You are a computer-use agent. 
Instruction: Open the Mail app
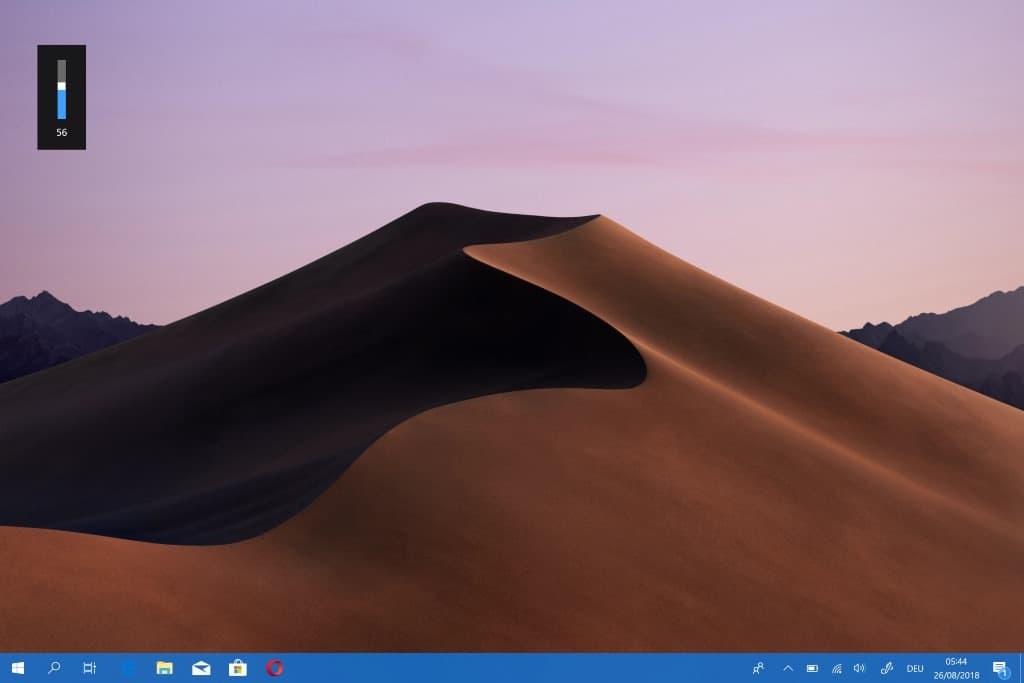[201, 668]
